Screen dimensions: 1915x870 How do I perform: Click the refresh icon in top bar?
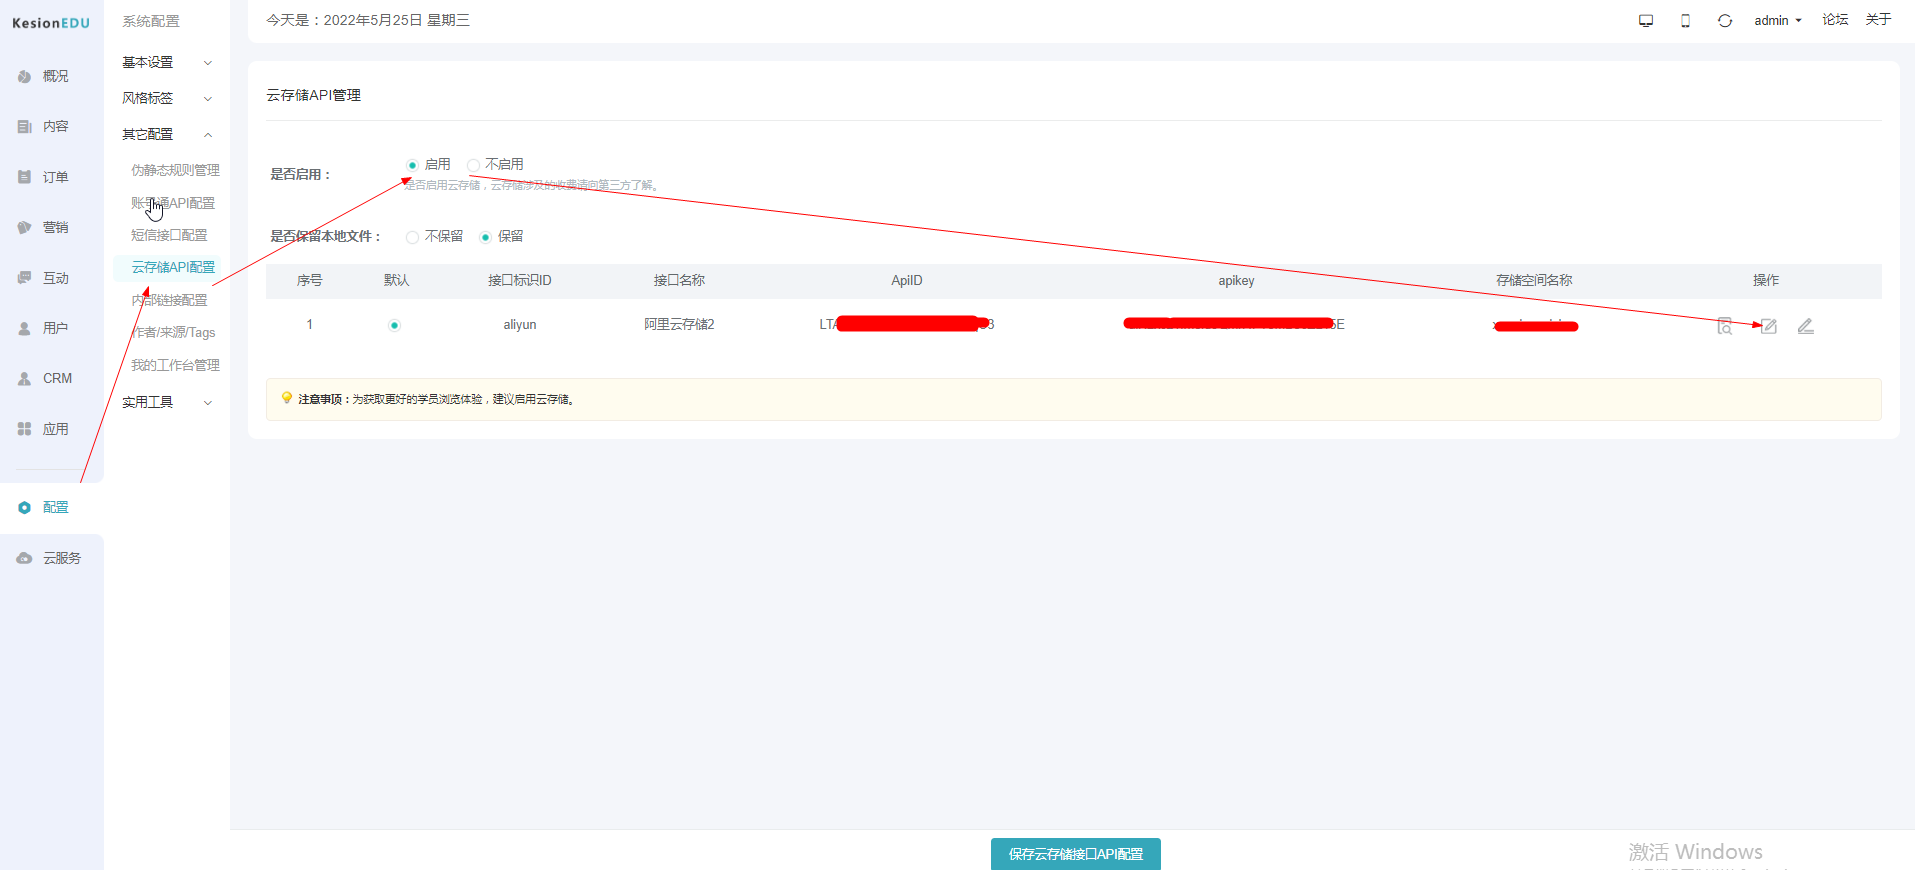(x=1725, y=21)
